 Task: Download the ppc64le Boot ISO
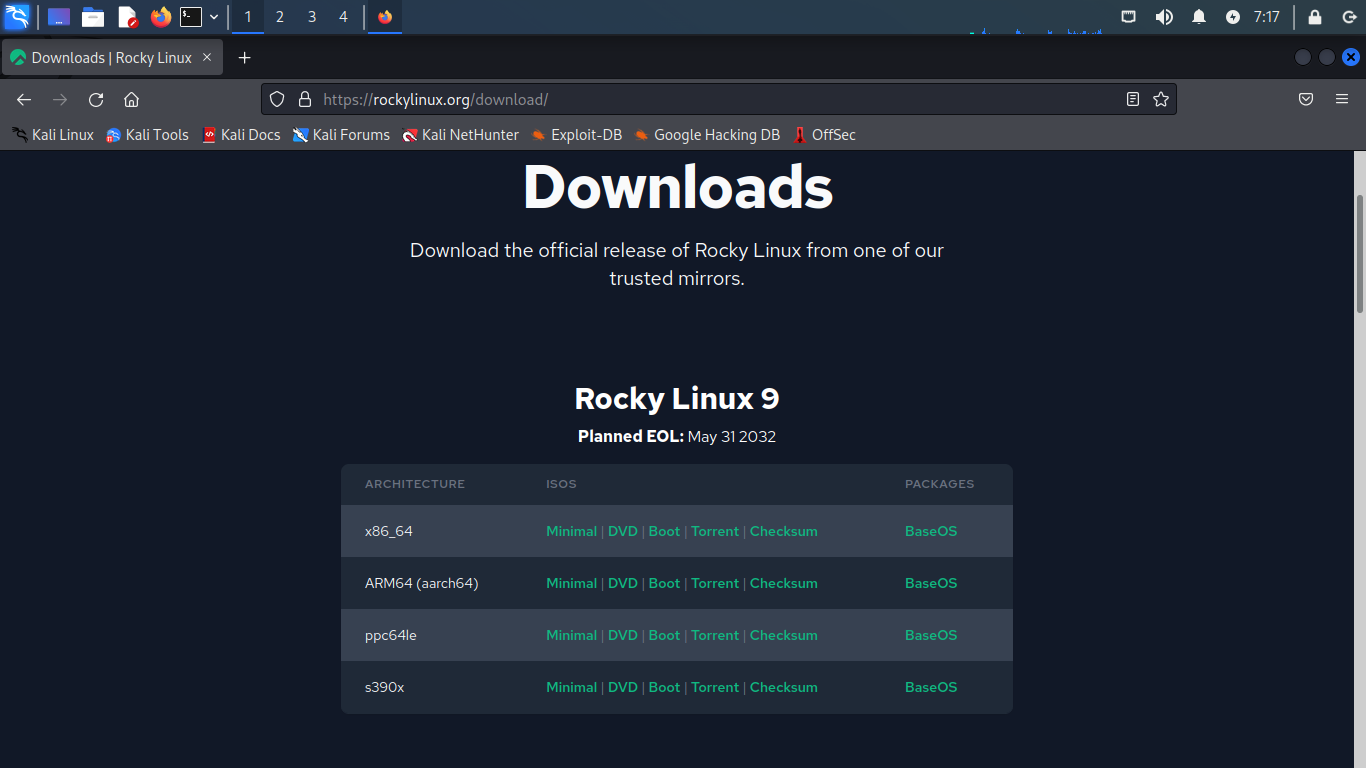click(x=664, y=635)
